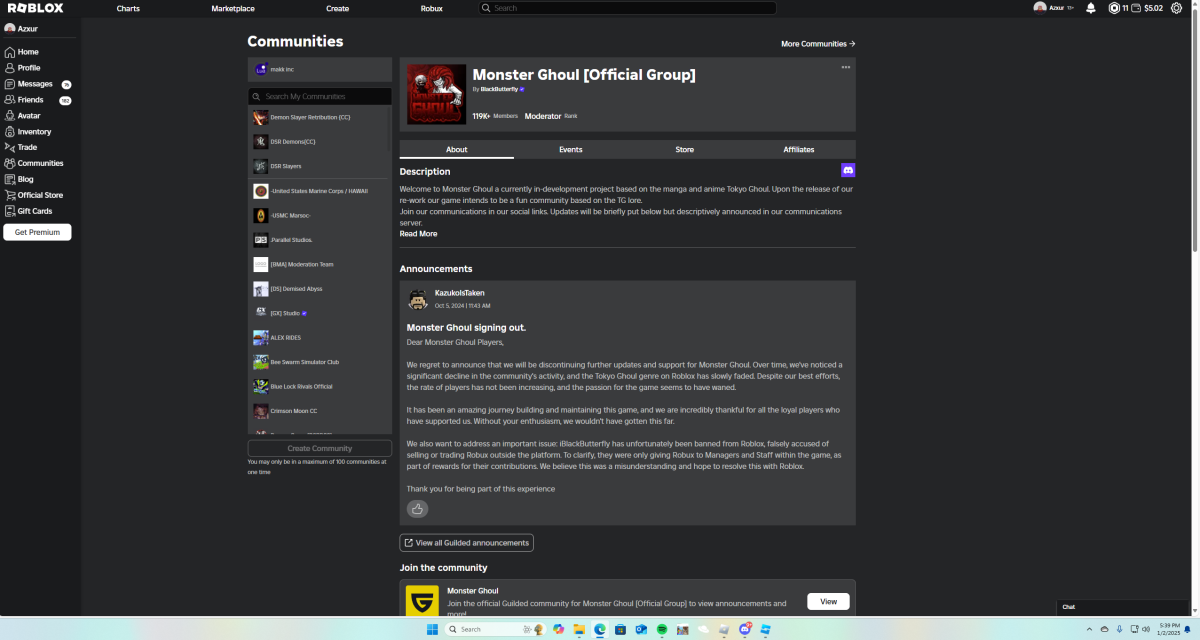Open File Explorer from the taskbar

point(579,629)
